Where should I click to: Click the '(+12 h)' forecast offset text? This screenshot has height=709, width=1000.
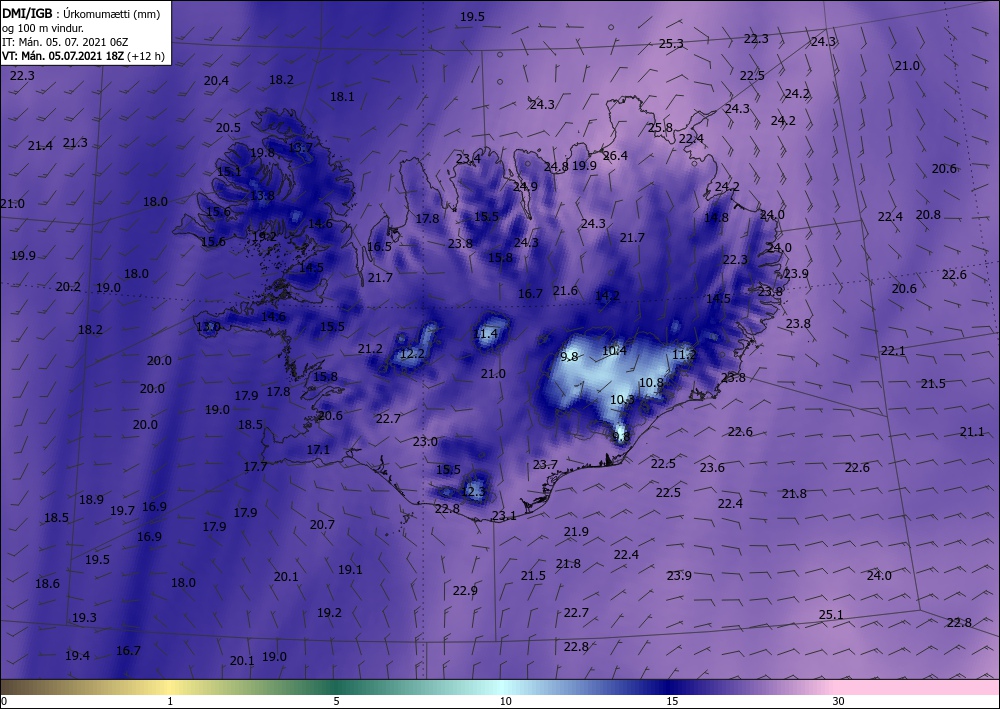[145, 56]
